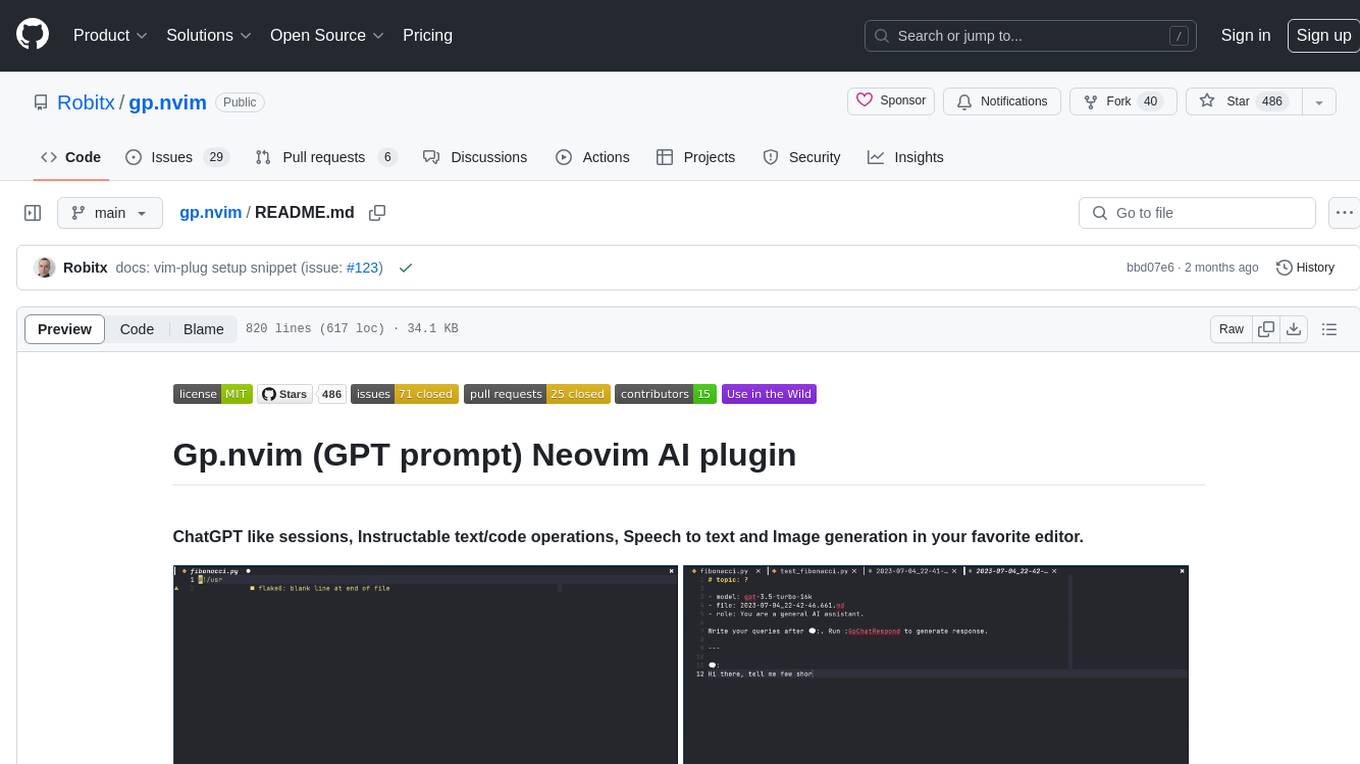Click the Use in the Wild badge

(769, 394)
